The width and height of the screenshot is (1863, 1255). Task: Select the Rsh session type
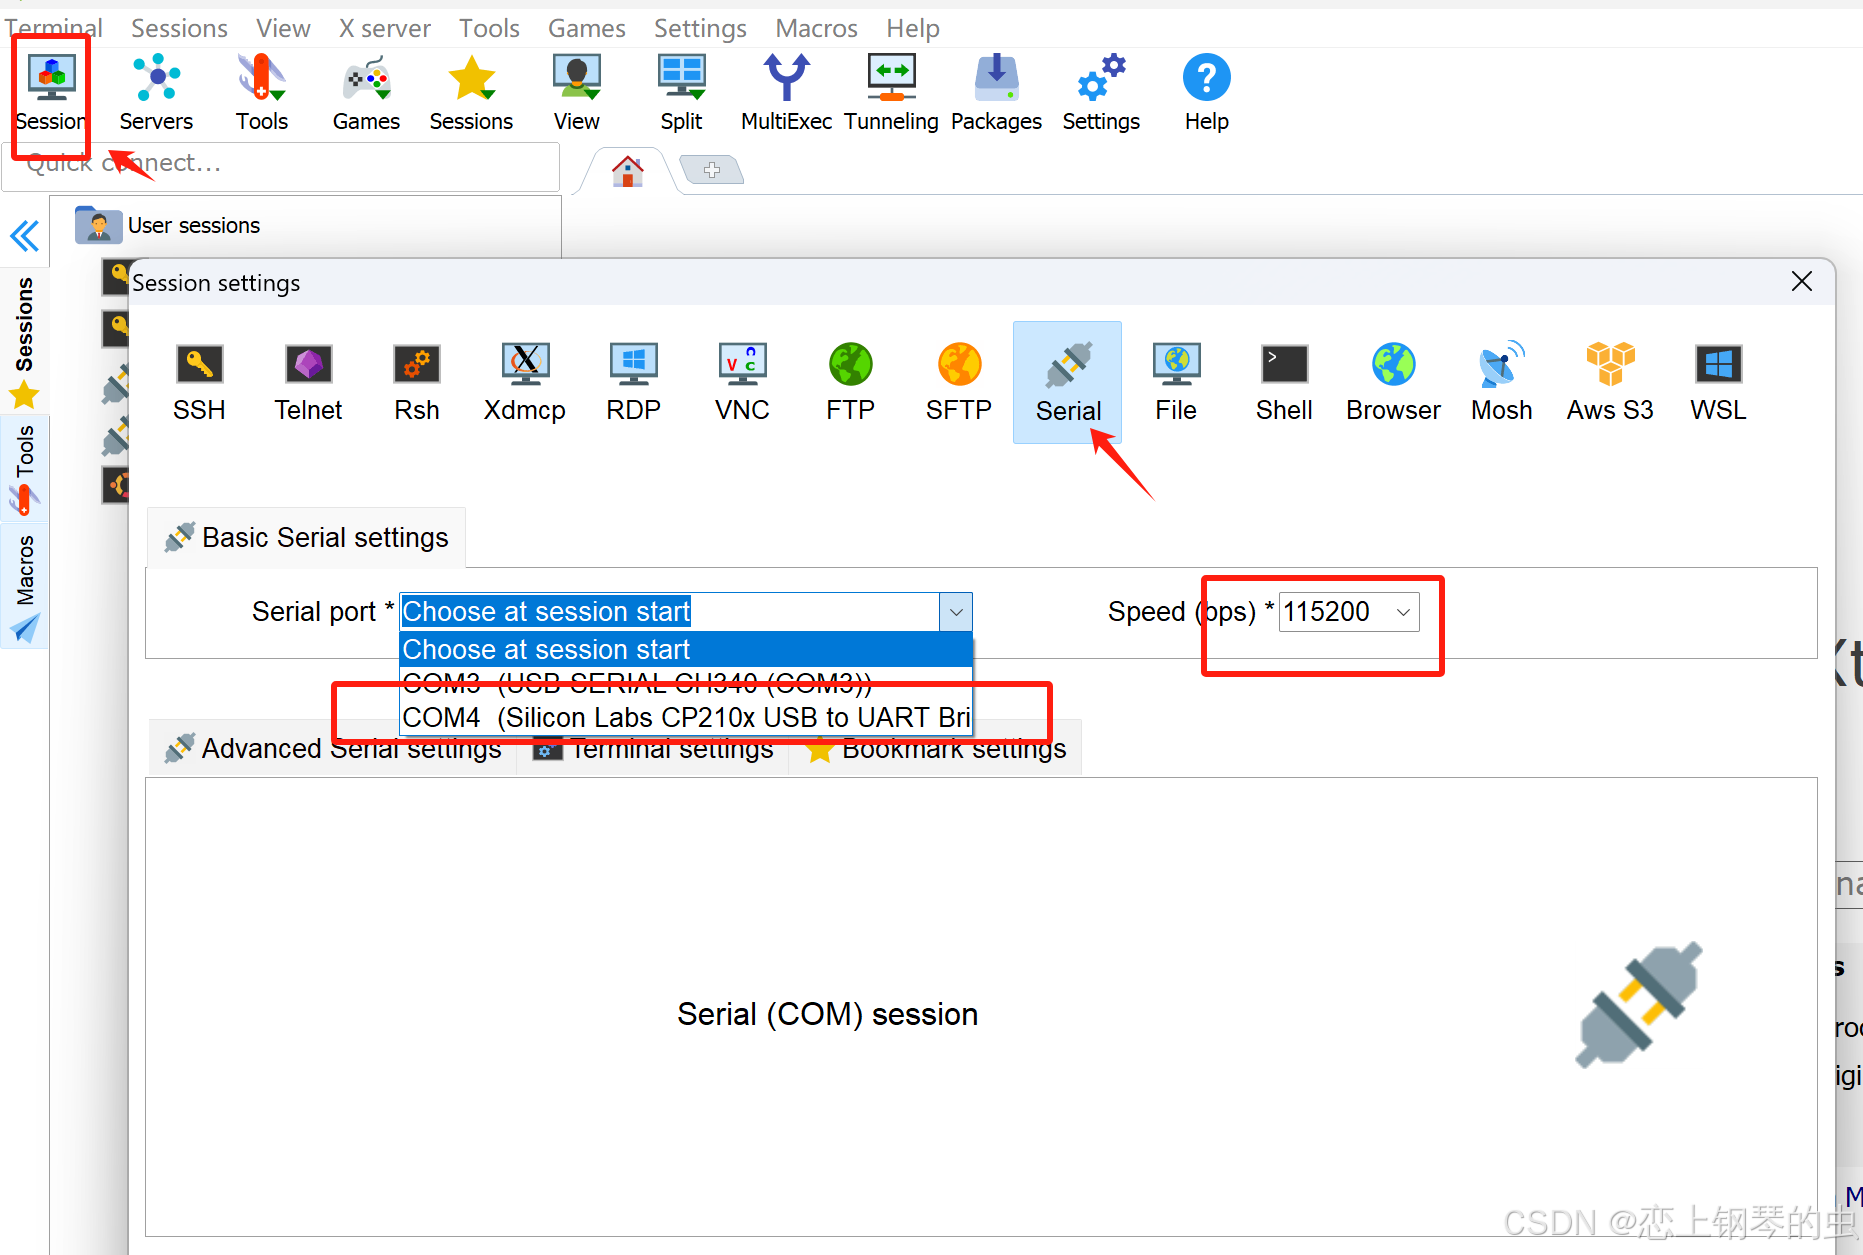pyautogui.click(x=417, y=382)
